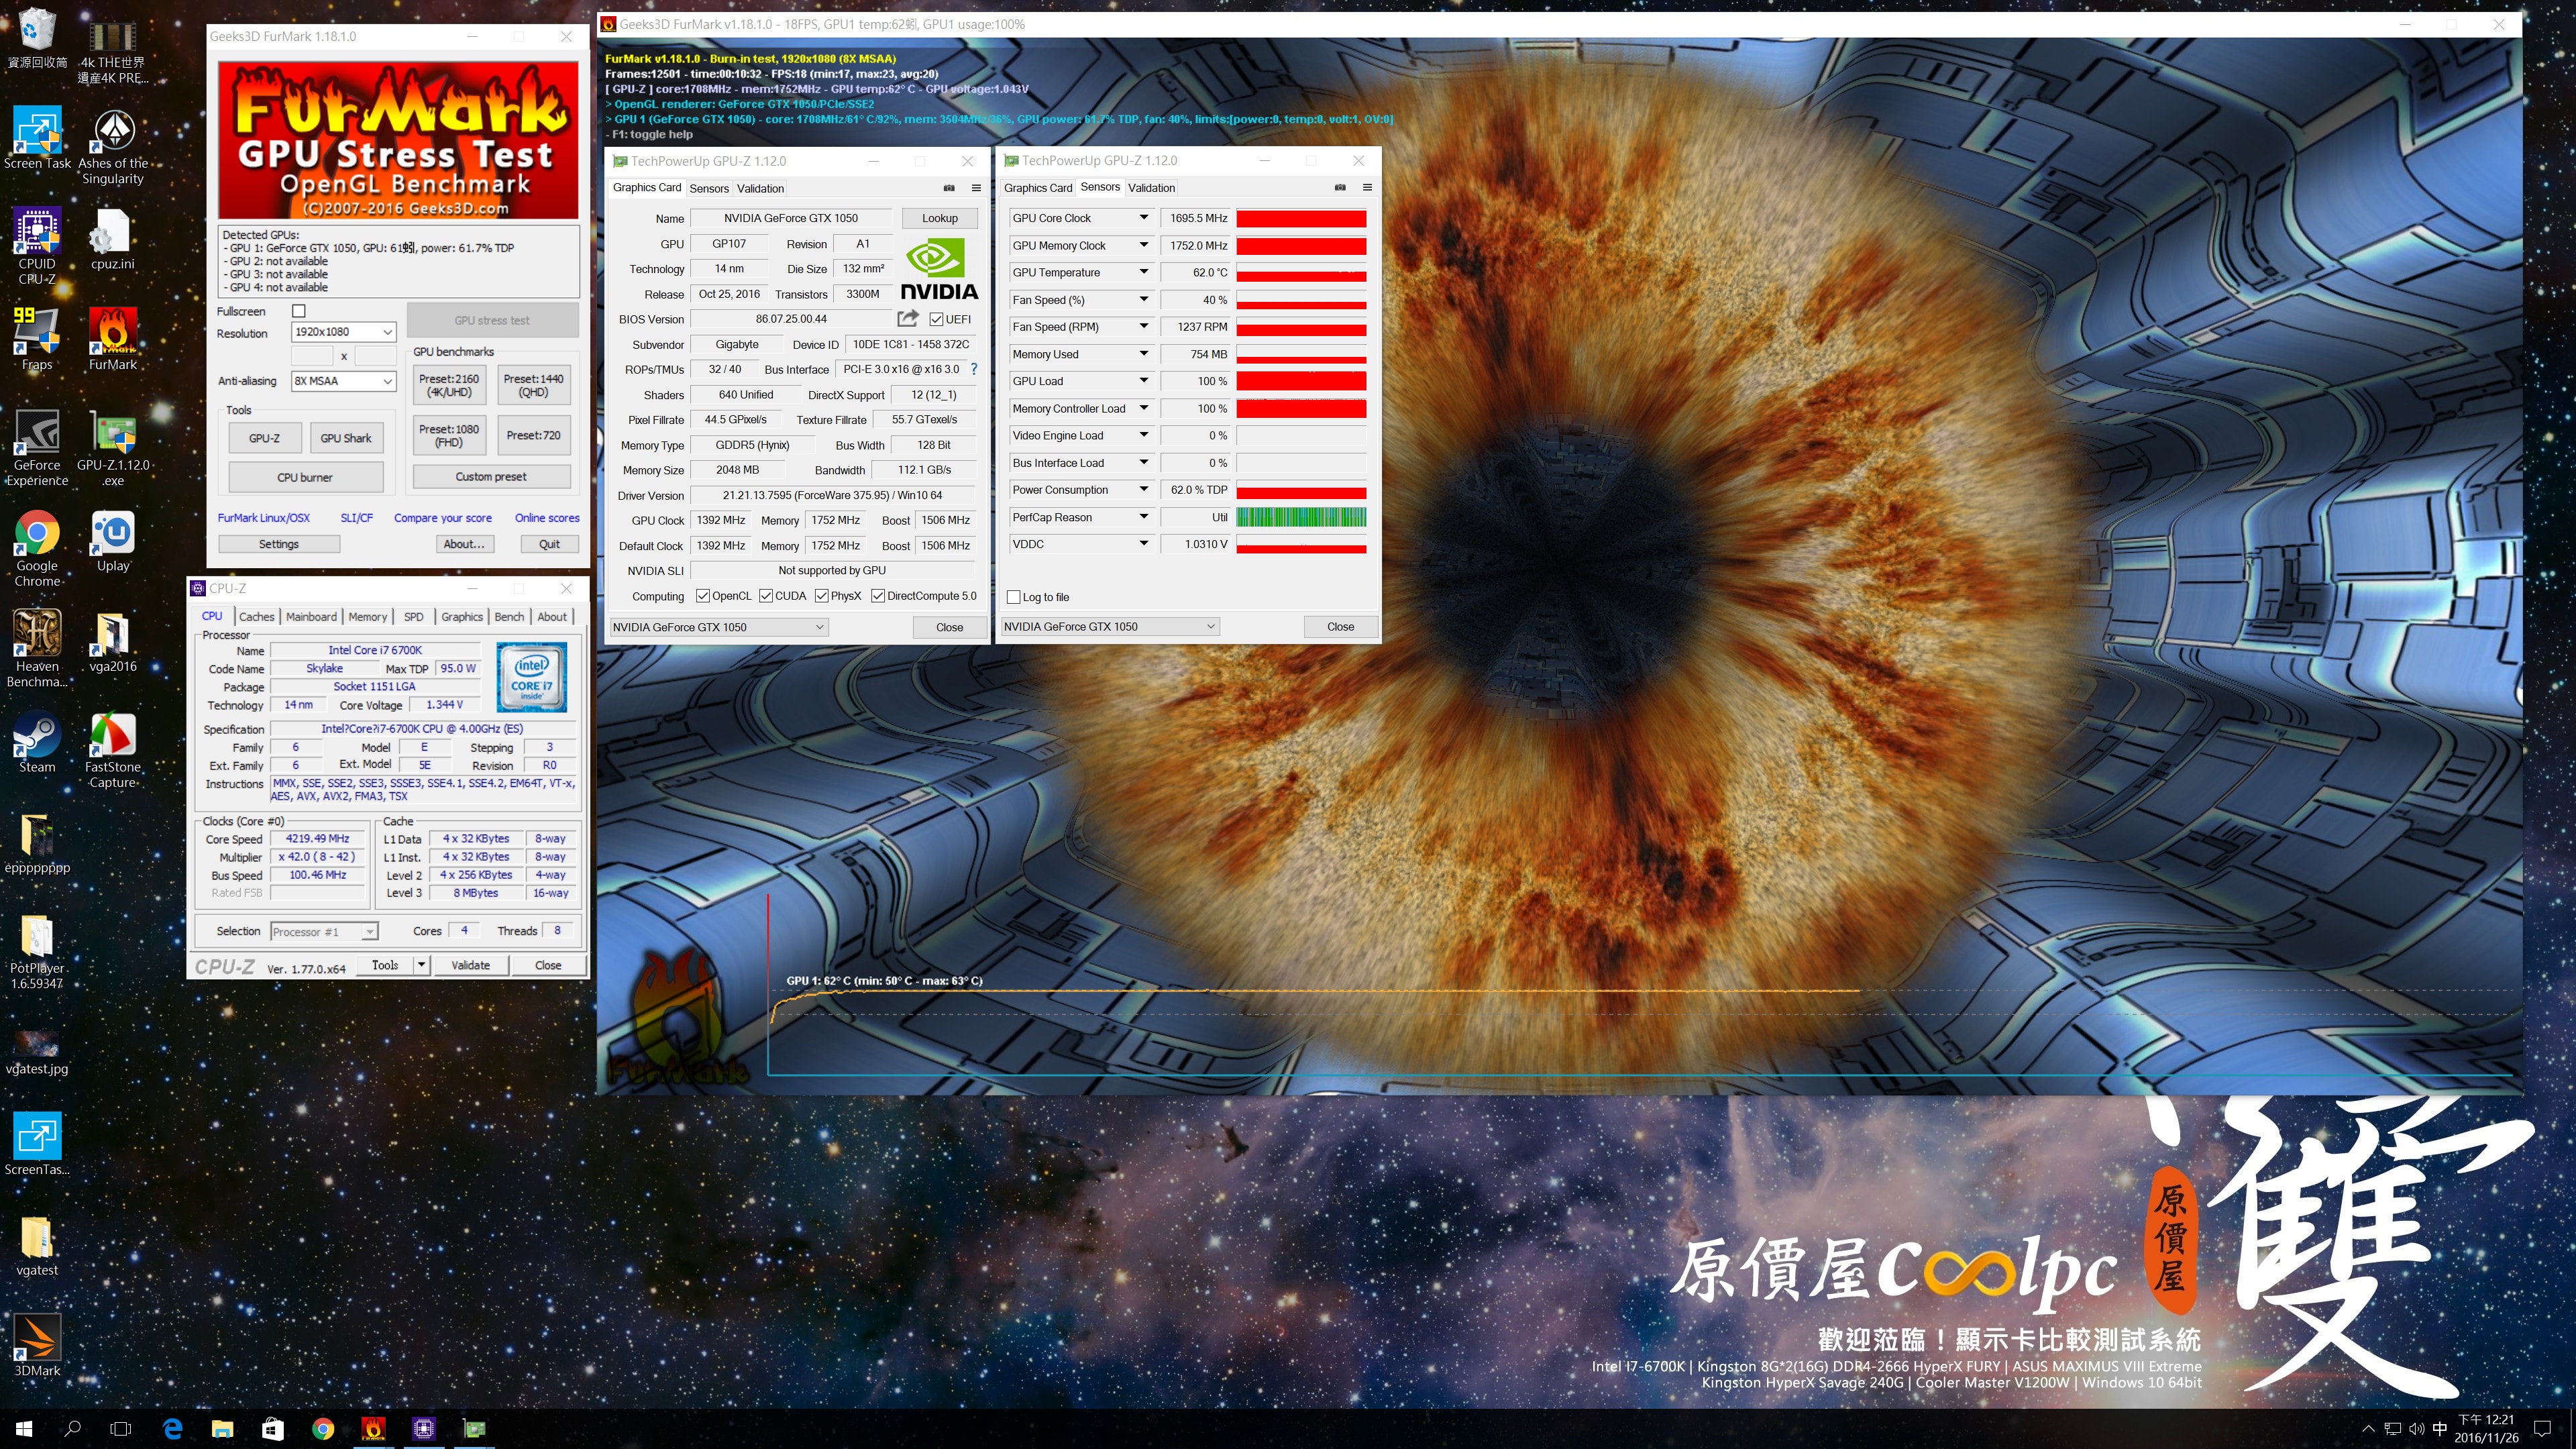2576x1449 pixels.
Task: Click the CPU burner button in FurMark
Action: pyautogui.click(x=305, y=477)
